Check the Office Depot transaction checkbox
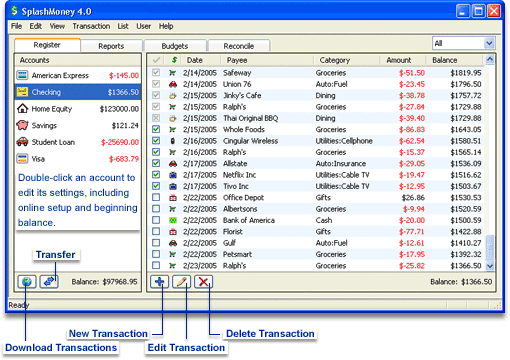This screenshot has width=510, height=360. point(156,197)
